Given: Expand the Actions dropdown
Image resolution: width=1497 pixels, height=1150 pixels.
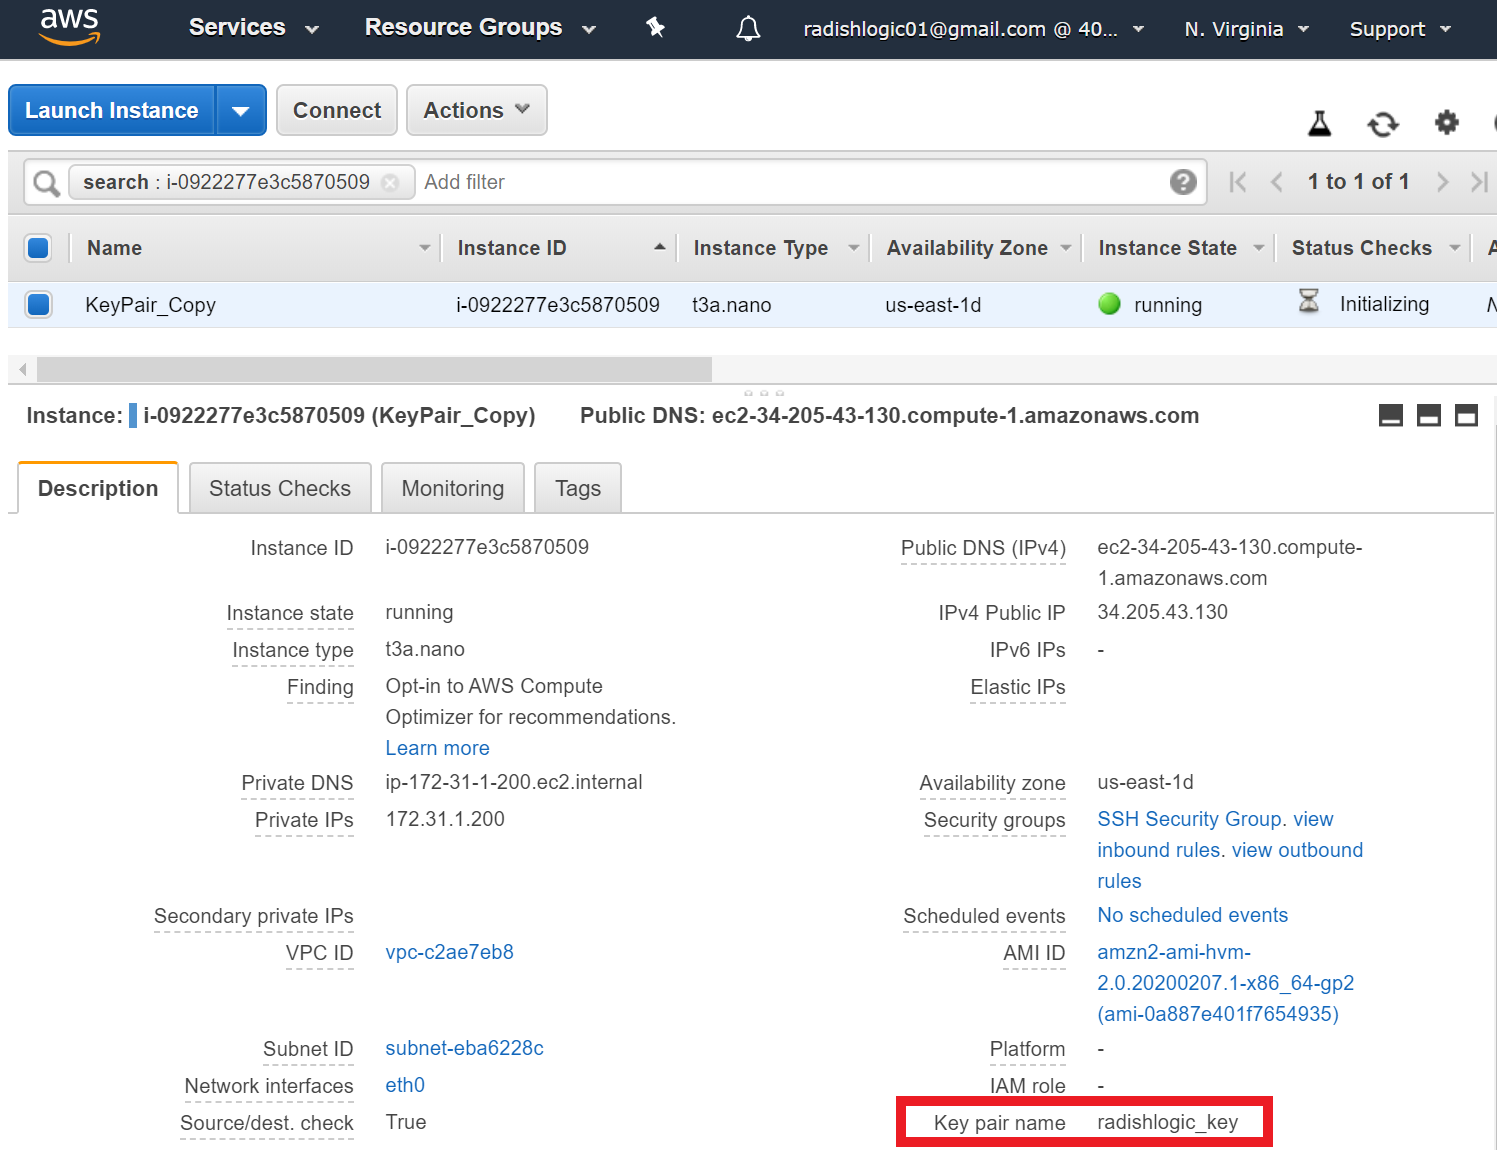Looking at the screenshot, I should (476, 110).
